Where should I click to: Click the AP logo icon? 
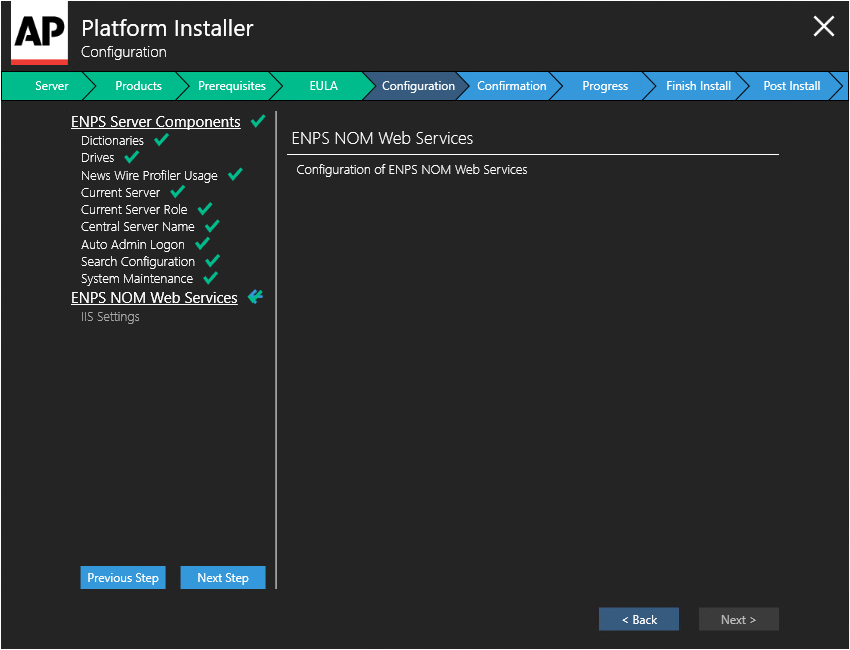coord(40,33)
